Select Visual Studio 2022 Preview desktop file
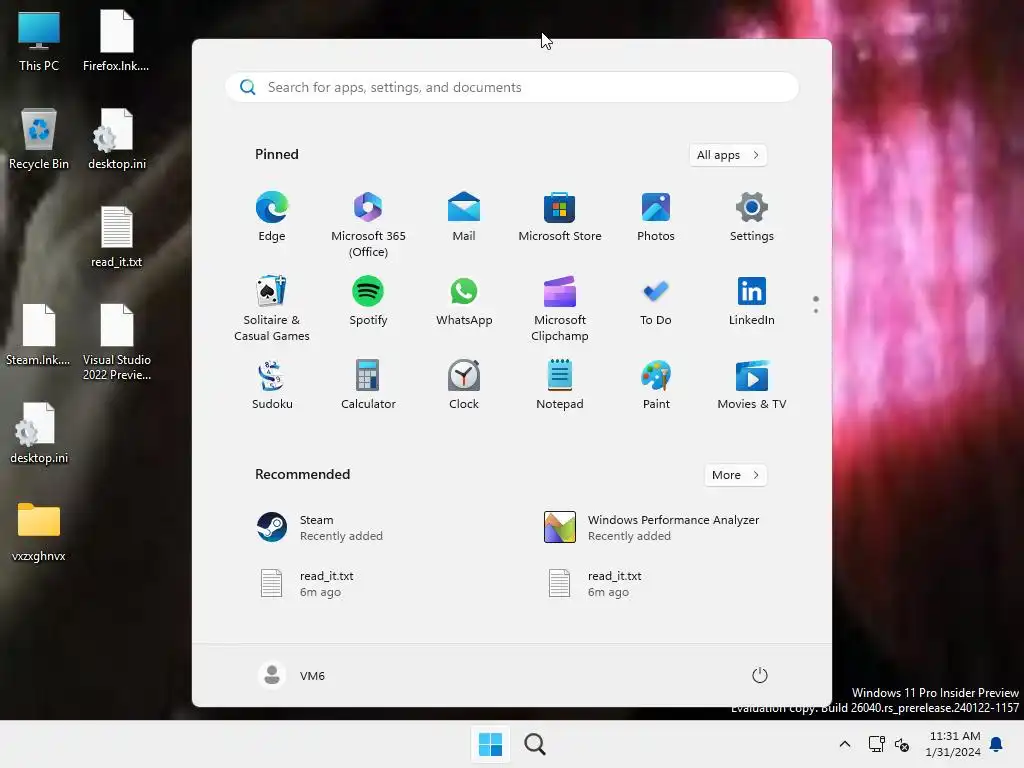The height and width of the screenshot is (768, 1024). click(116, 342)
